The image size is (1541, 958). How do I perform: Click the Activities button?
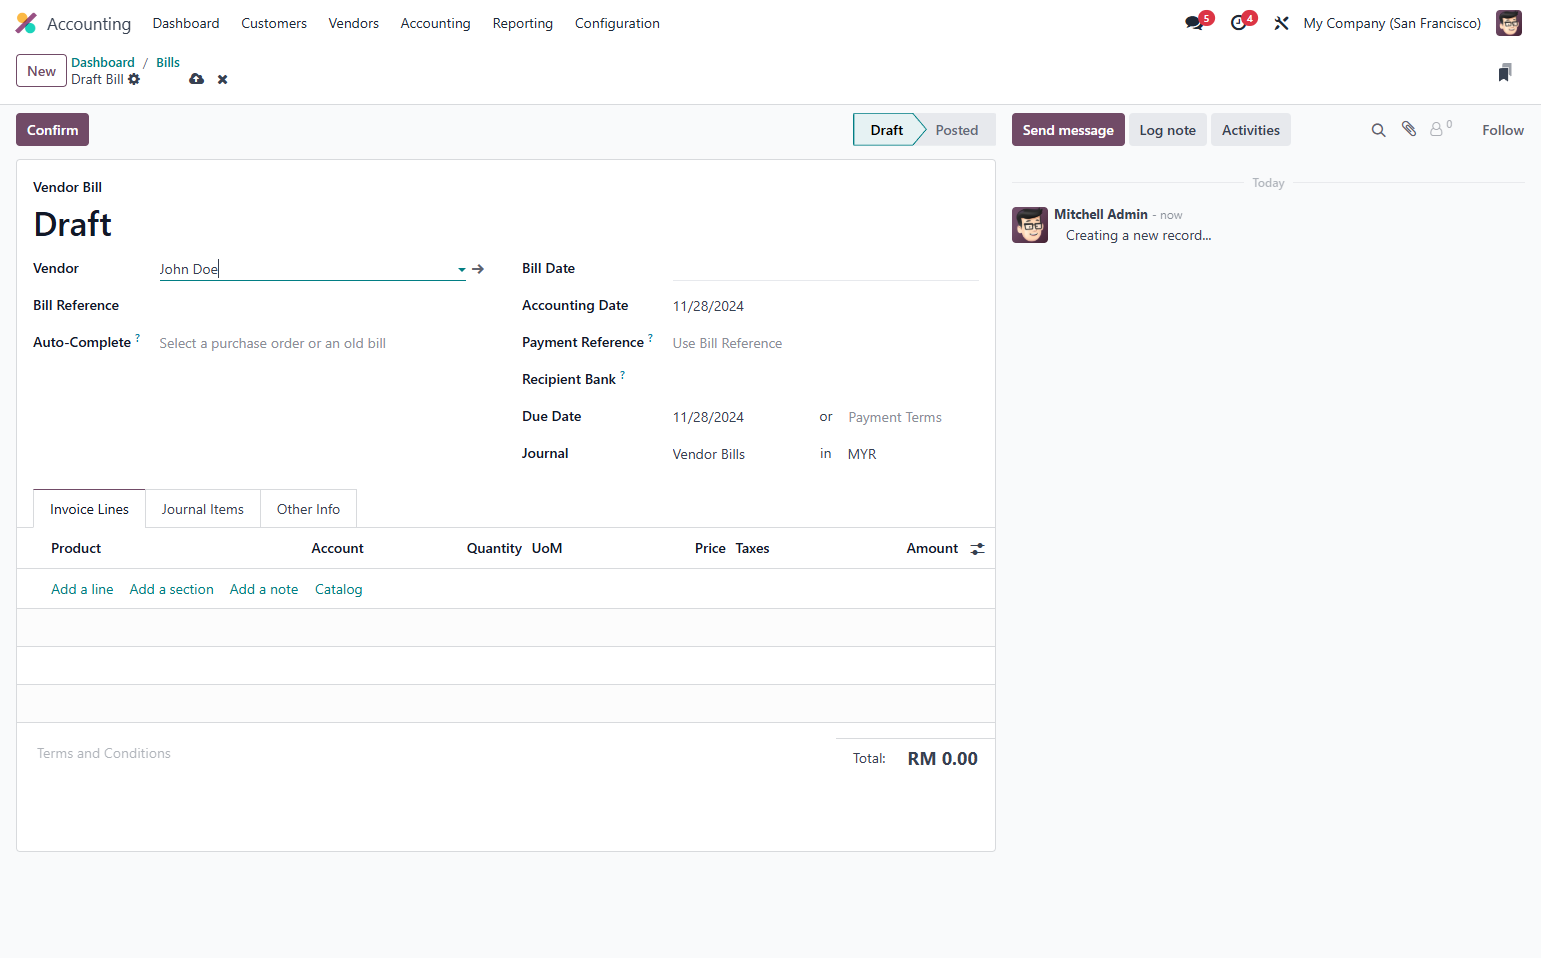coord(1250,130)
